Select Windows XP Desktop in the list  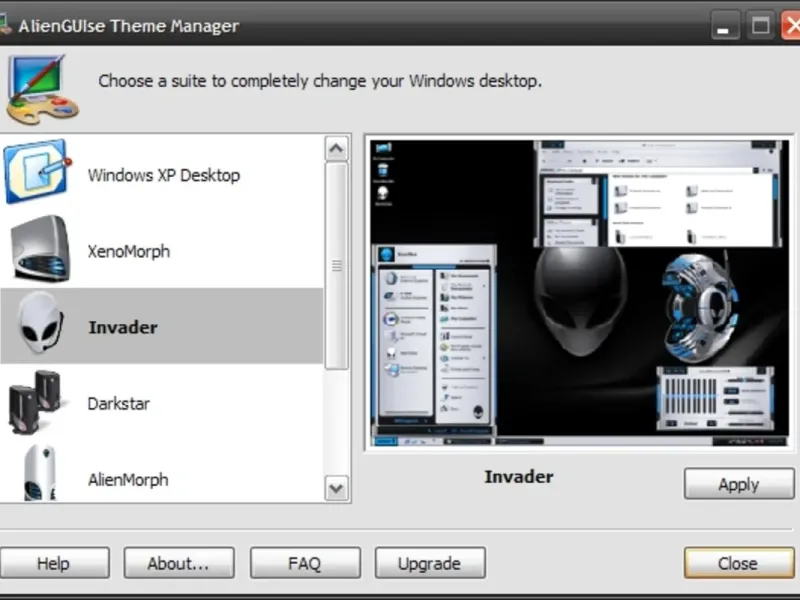click(x=164, y=176)
